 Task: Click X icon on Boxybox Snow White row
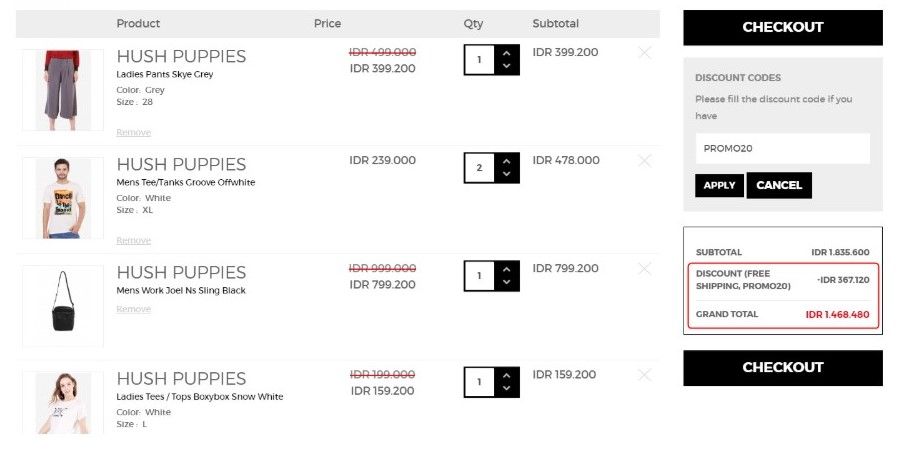point(645,375)
